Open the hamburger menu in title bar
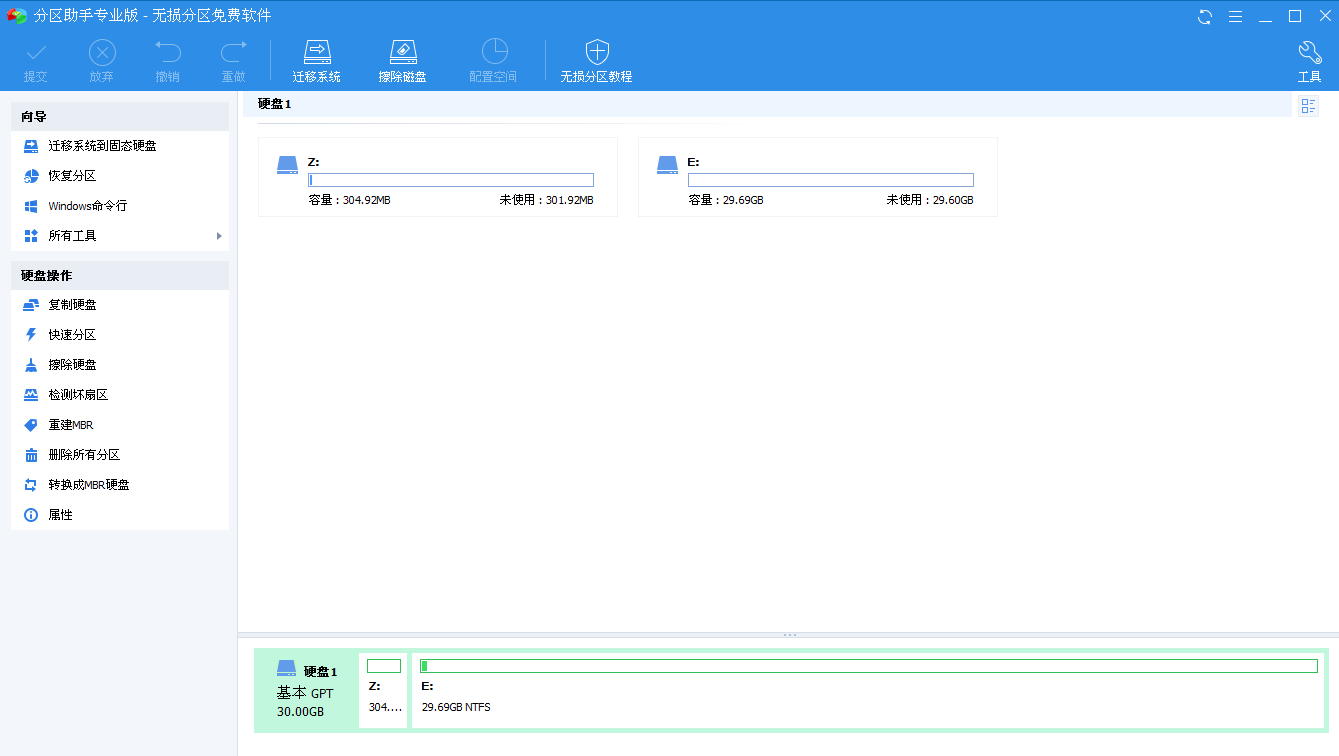This screenshot has width=1339, height=756. (1235, 16)
